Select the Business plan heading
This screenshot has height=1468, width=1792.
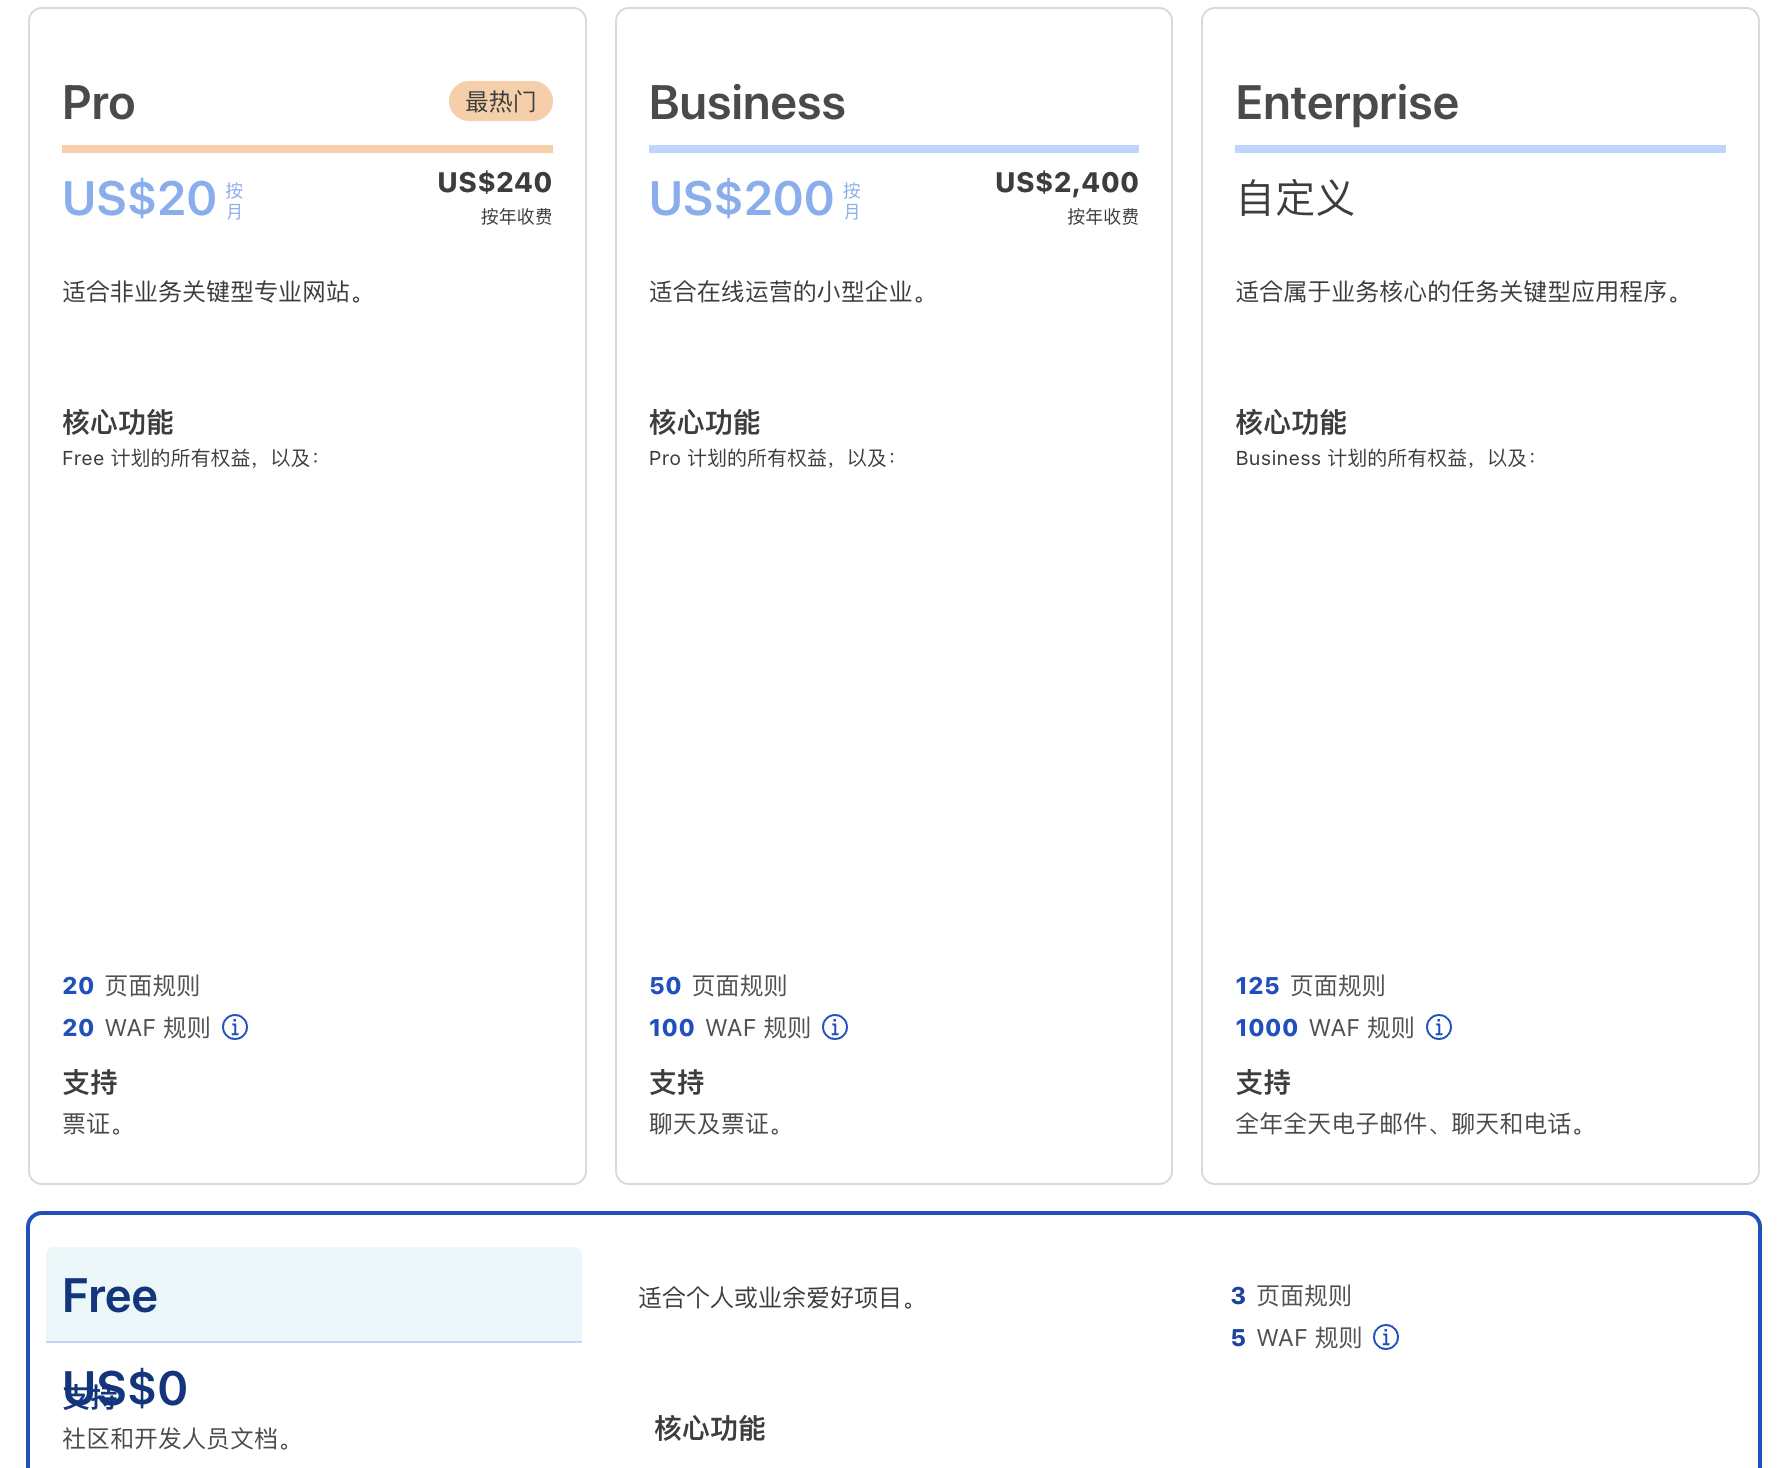pos(747,103)
